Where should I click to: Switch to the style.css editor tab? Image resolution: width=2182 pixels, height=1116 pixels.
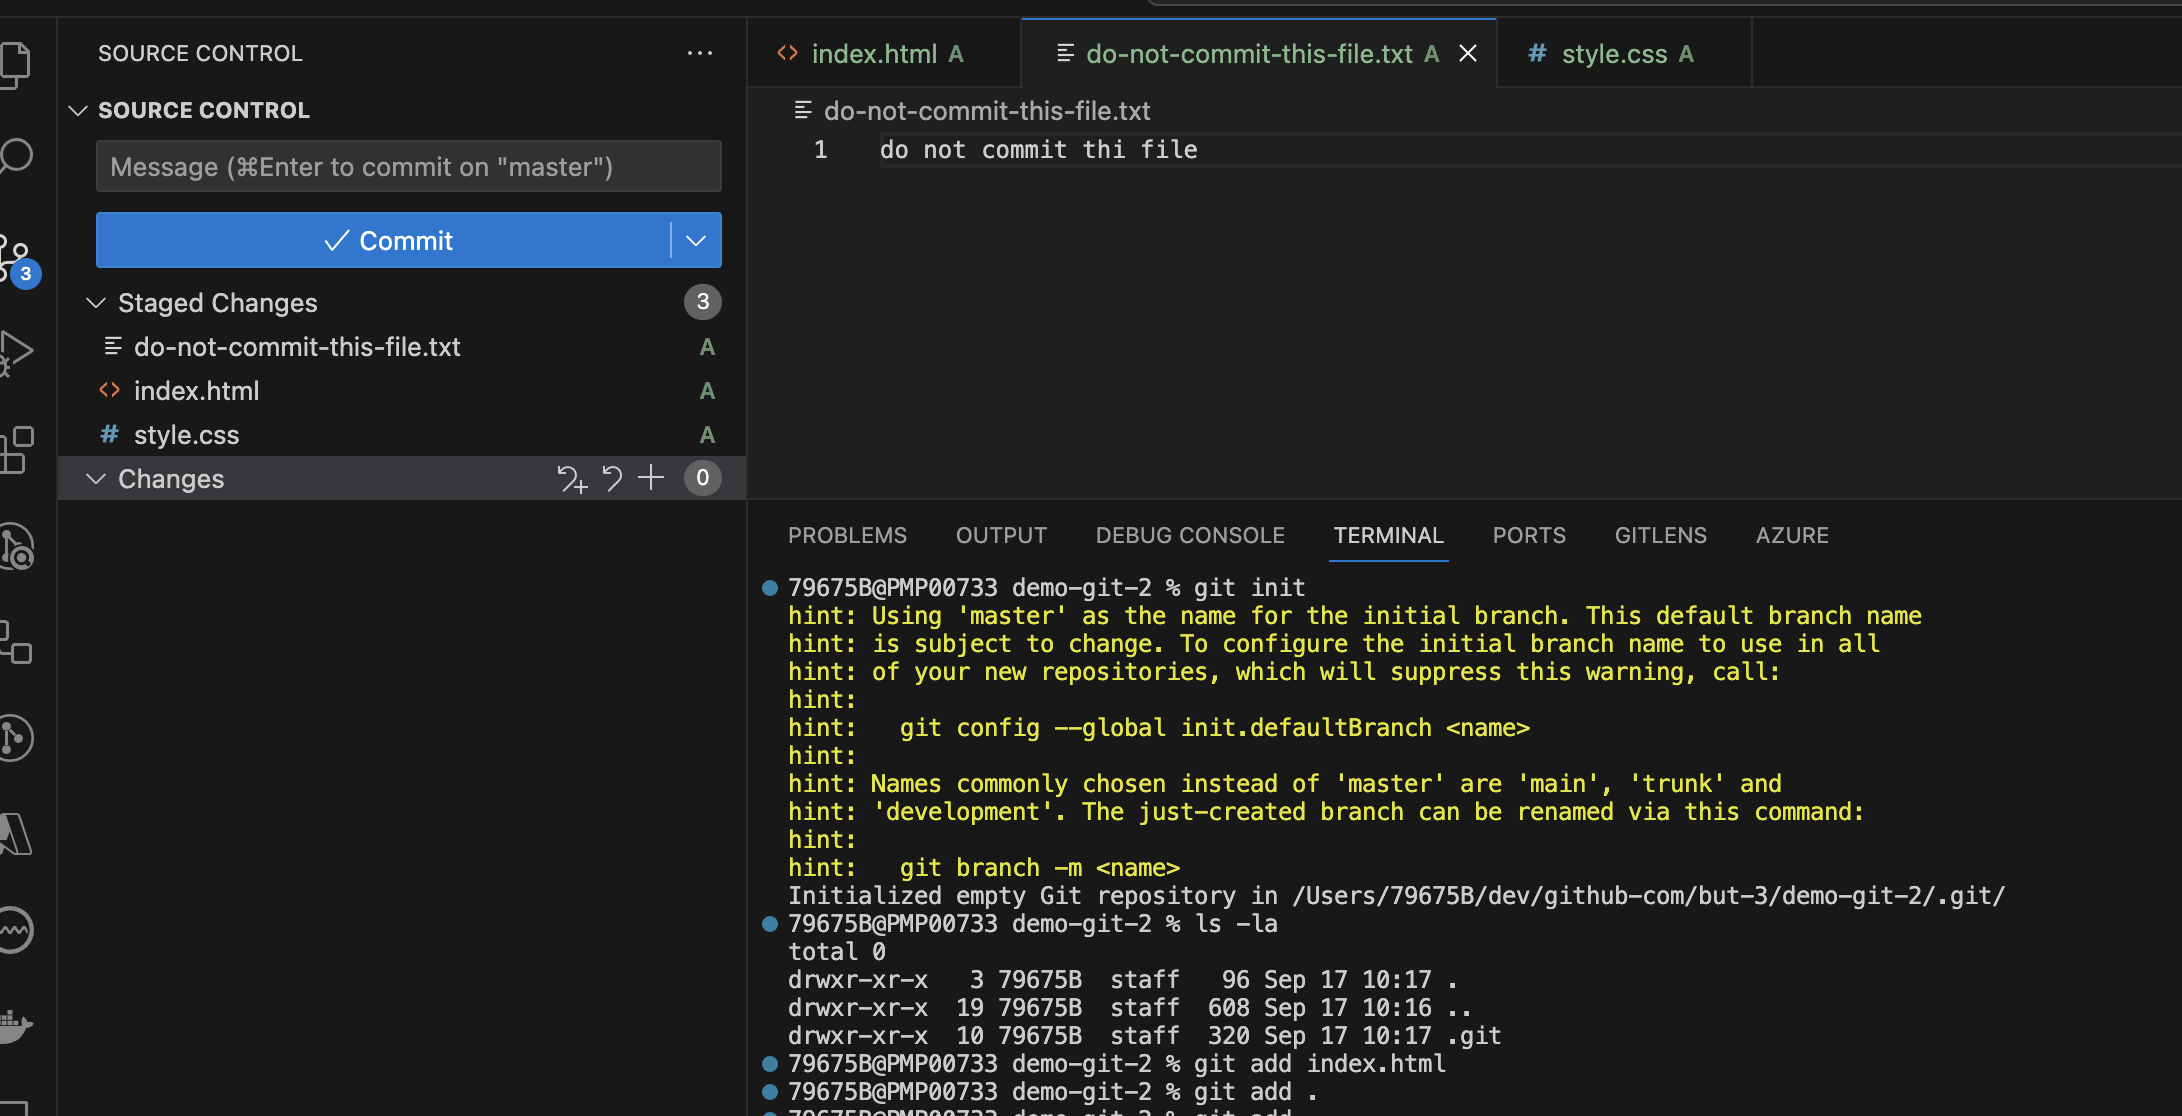(1624, 53)
